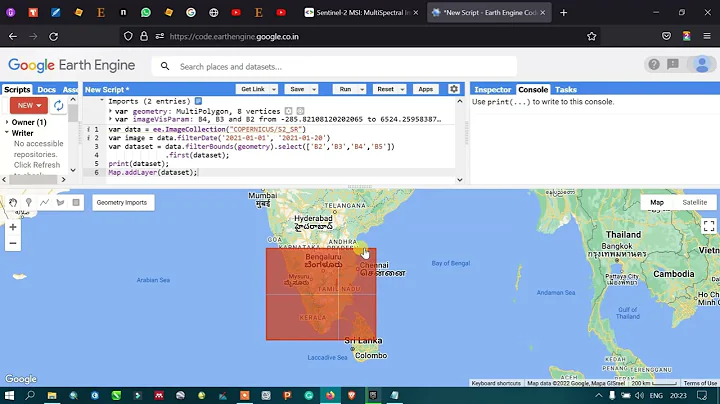Zoom out on the map

coord(13,243)
